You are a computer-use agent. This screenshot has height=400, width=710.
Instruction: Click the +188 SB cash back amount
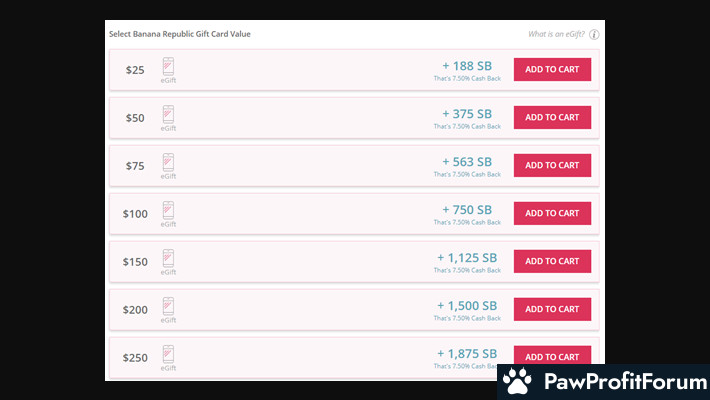pyautogui.click(x=467, y=65)
